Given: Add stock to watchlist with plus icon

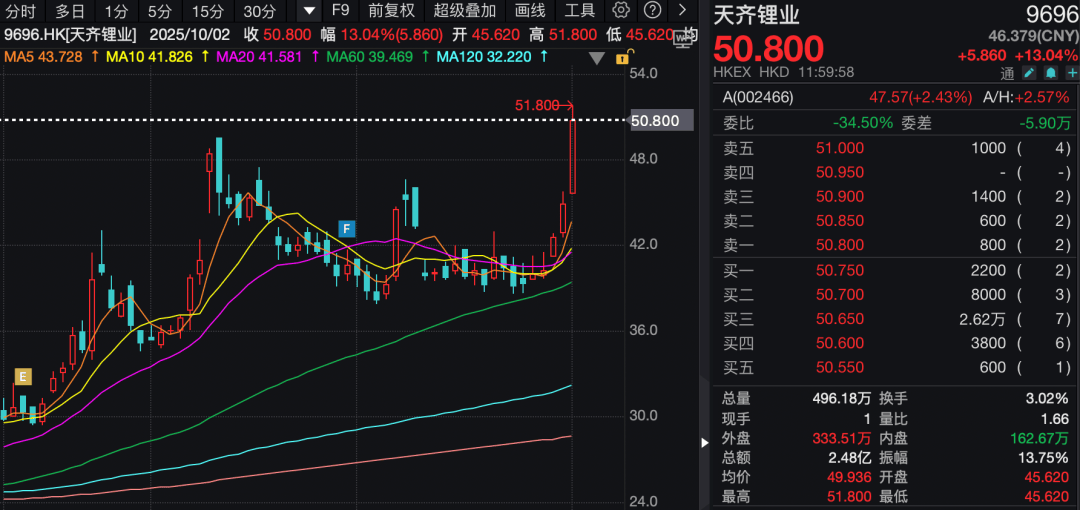Looking at the screenshot, I should point(1069,73).
